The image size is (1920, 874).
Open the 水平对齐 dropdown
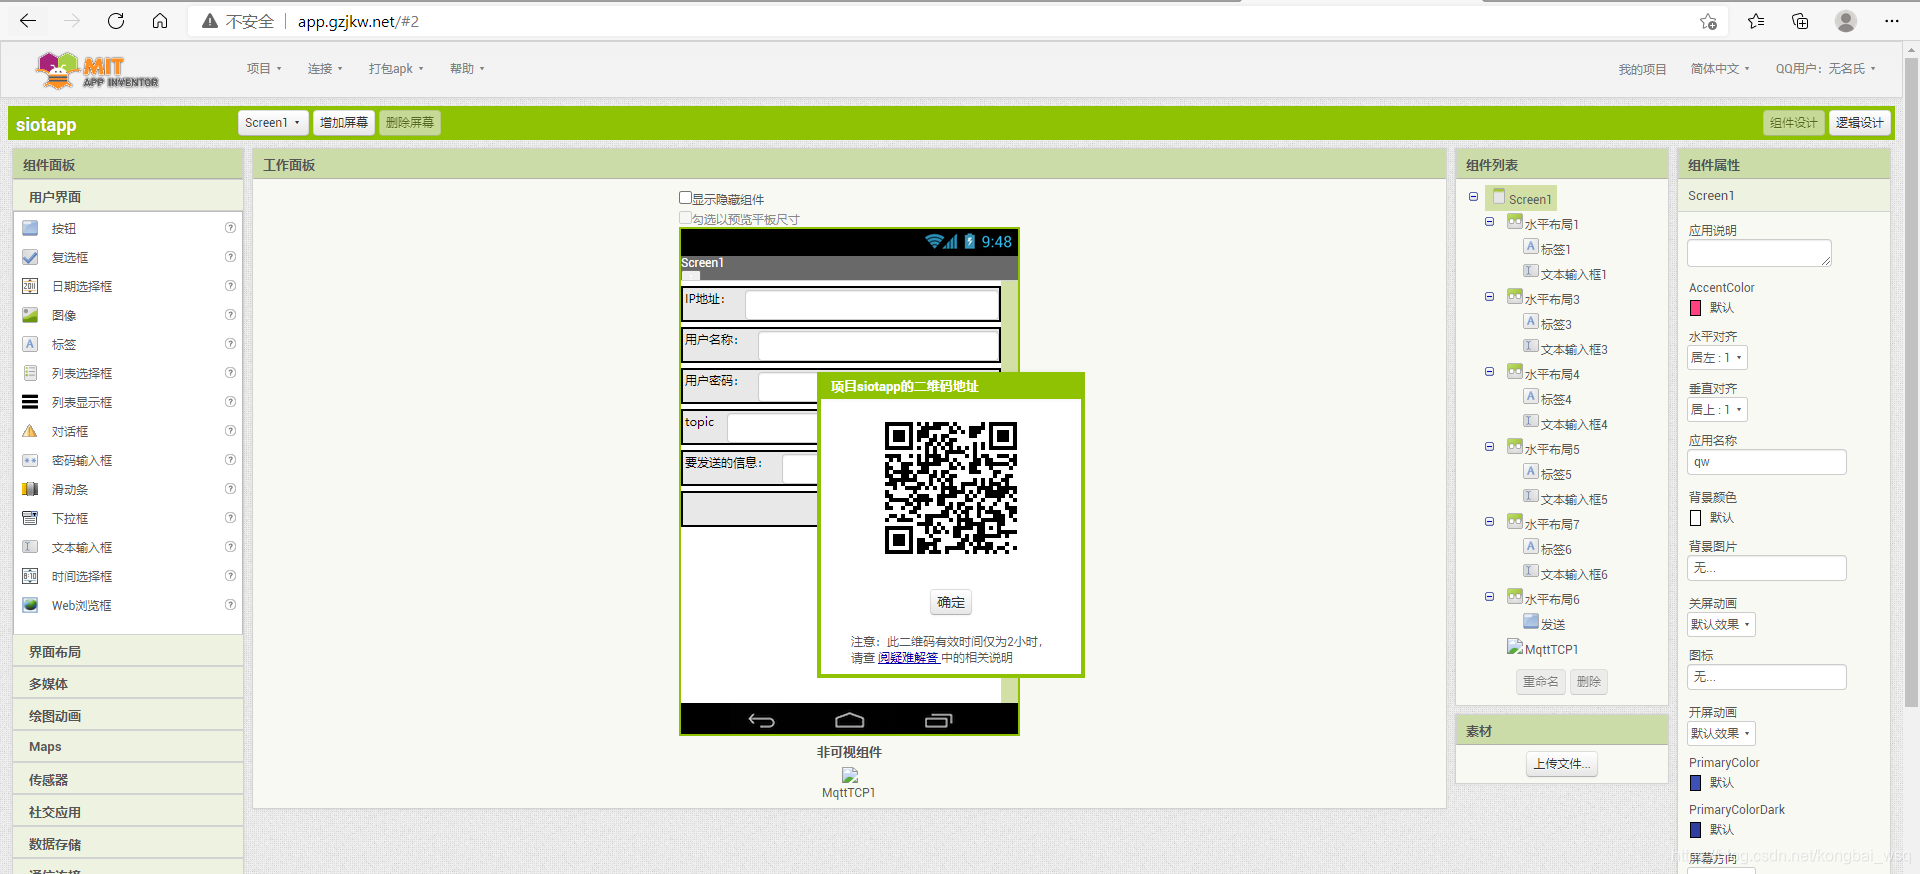coord(1717,357)
